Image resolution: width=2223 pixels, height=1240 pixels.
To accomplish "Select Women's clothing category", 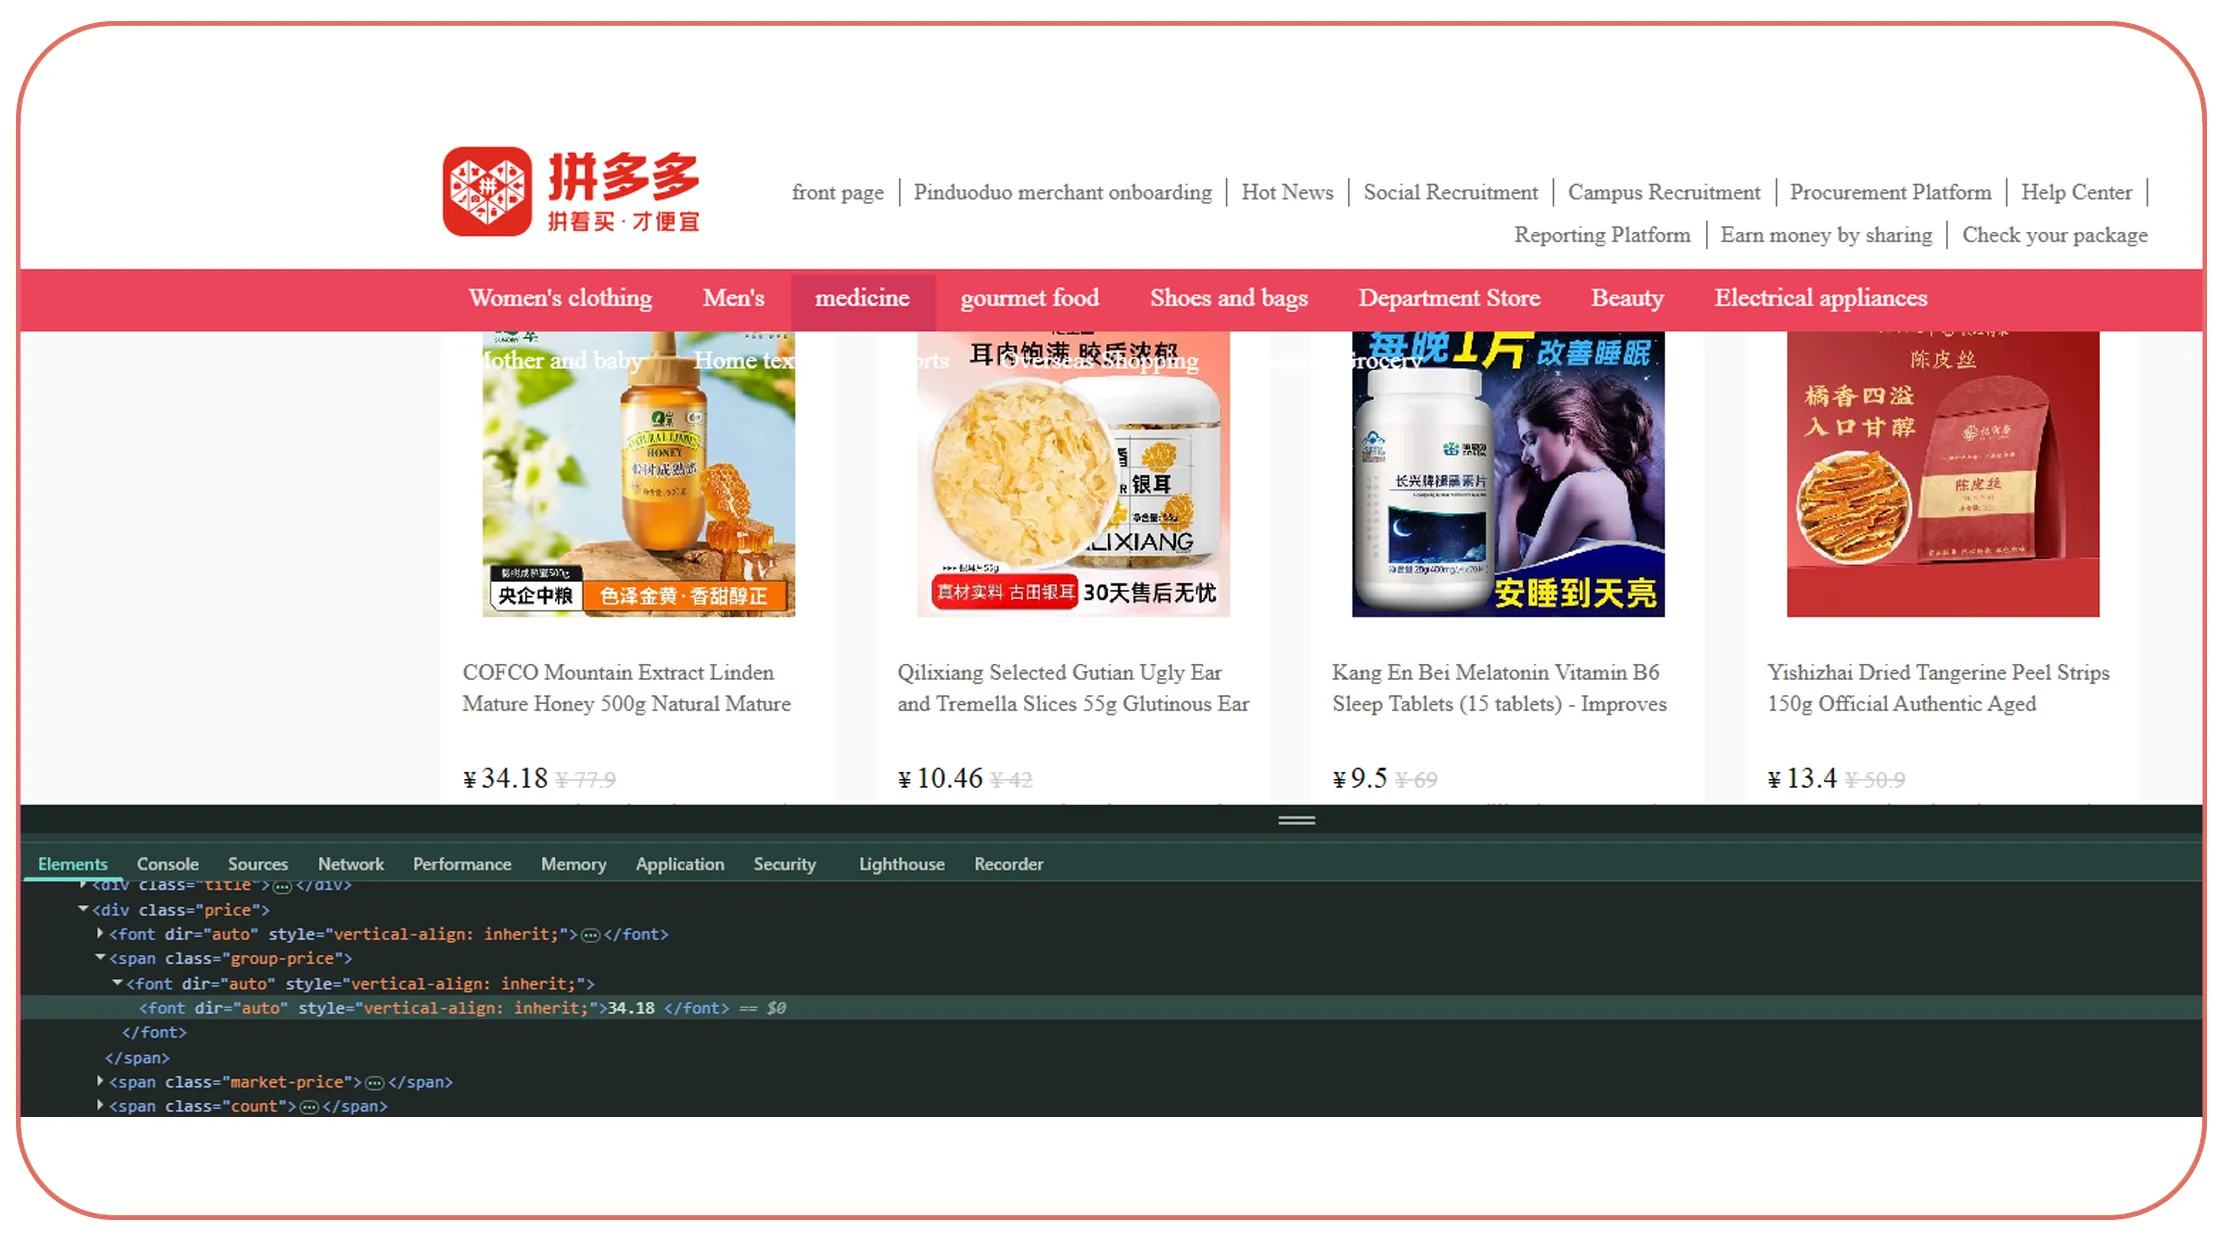I will [560, 298].
